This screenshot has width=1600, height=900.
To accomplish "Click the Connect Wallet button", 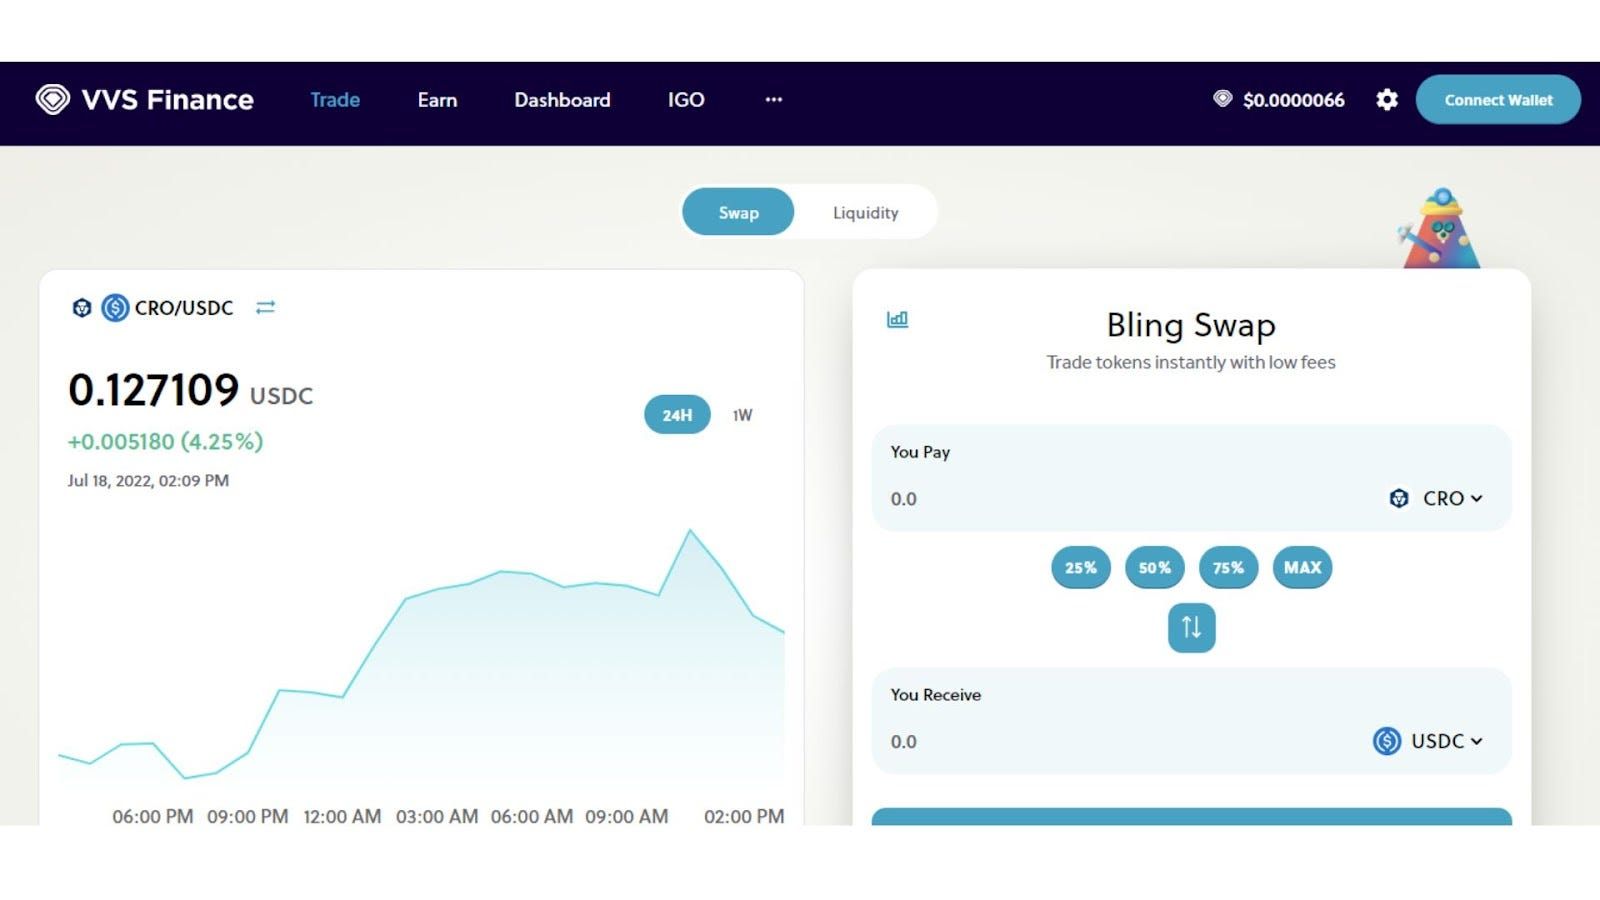I will [x=1498, y=100].
